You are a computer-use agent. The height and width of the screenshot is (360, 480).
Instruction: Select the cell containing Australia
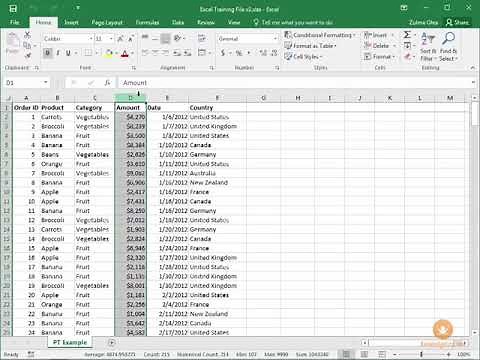(217, 173)
